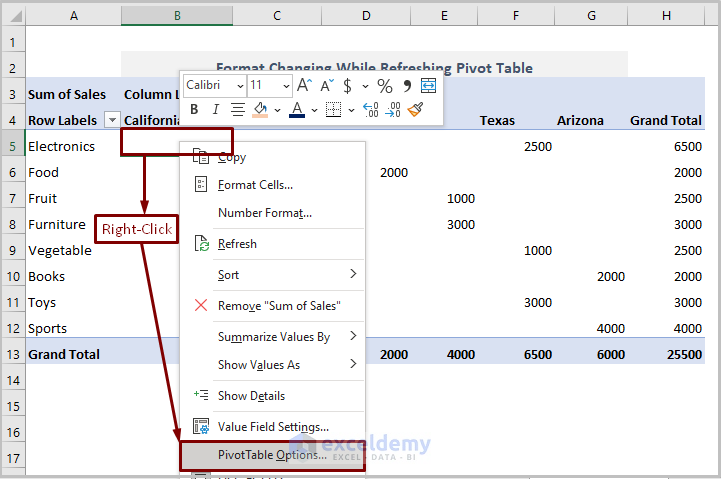Click the Borders icon
The height and width of the screenshot is (479, 721).
333,109
